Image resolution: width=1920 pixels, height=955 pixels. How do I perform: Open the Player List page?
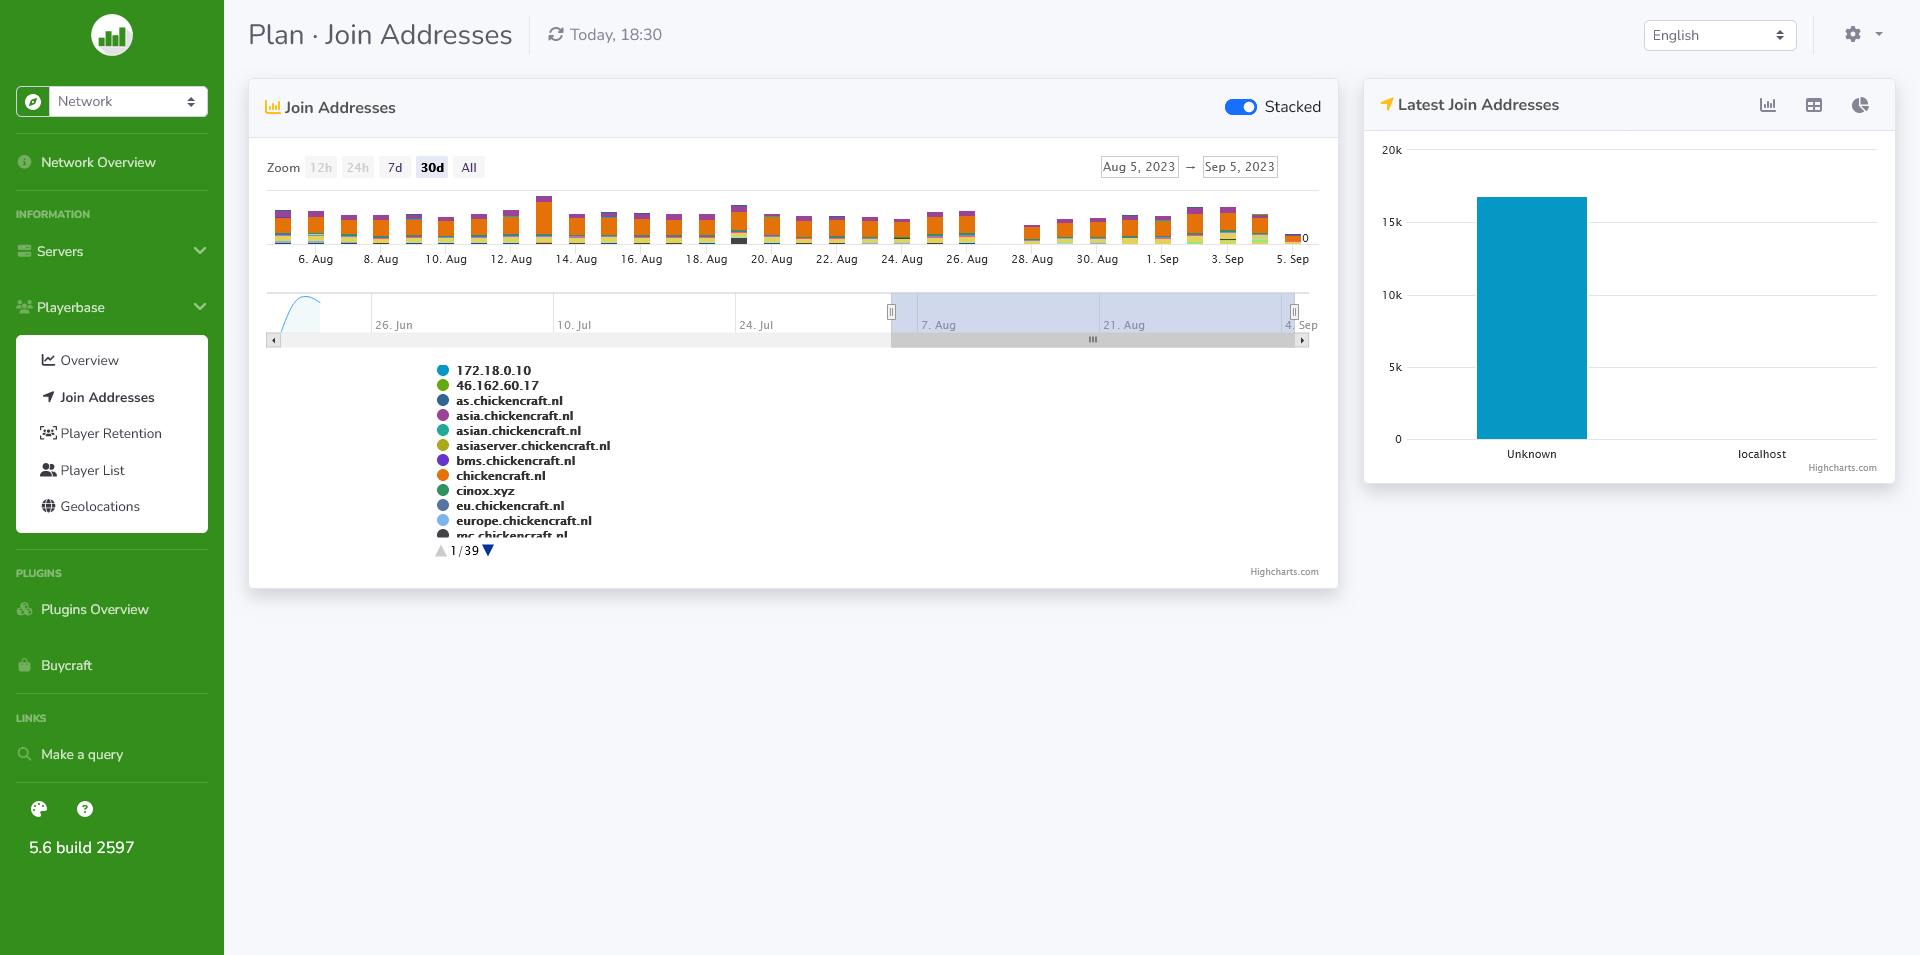(92, 470)
